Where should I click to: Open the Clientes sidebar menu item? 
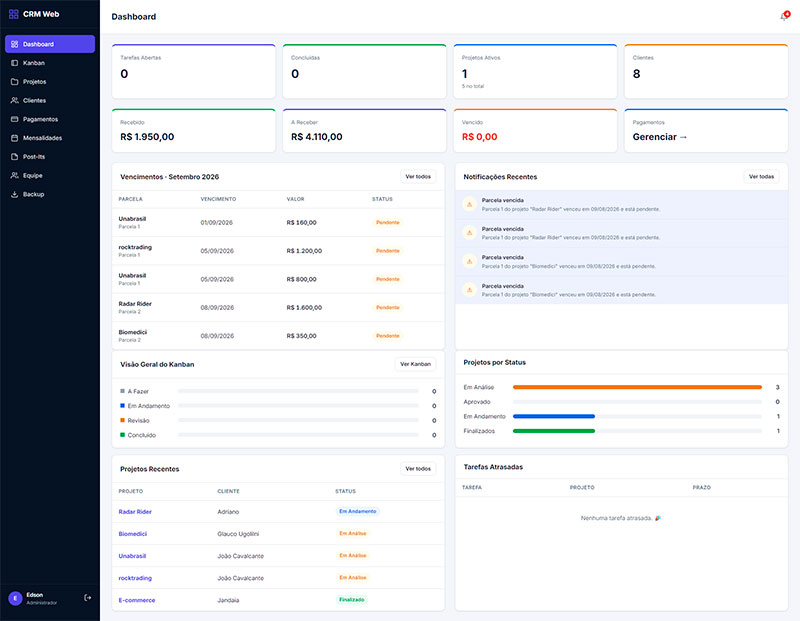click(50, 101)
